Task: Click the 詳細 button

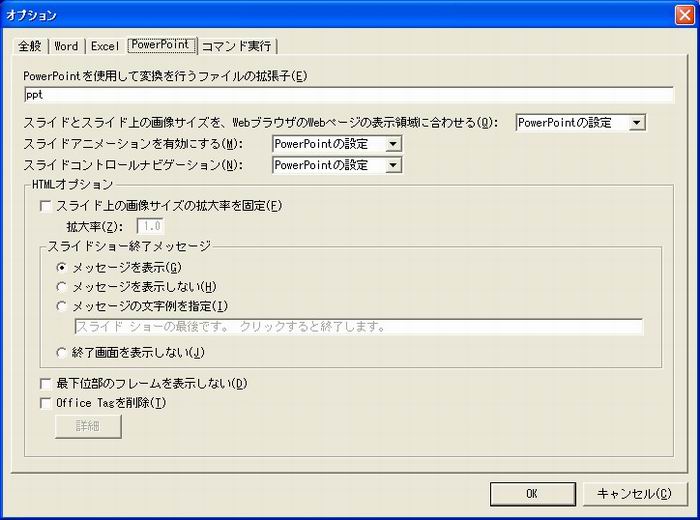Action: click(88, 426)
